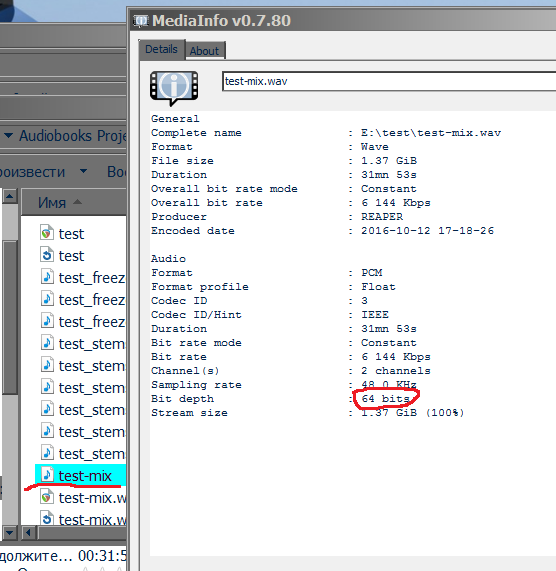Click the audio icon of the highlighted test-mix file
Image resolution: width=556 pixels, height=571 pixels.
[x=47, y=475]
